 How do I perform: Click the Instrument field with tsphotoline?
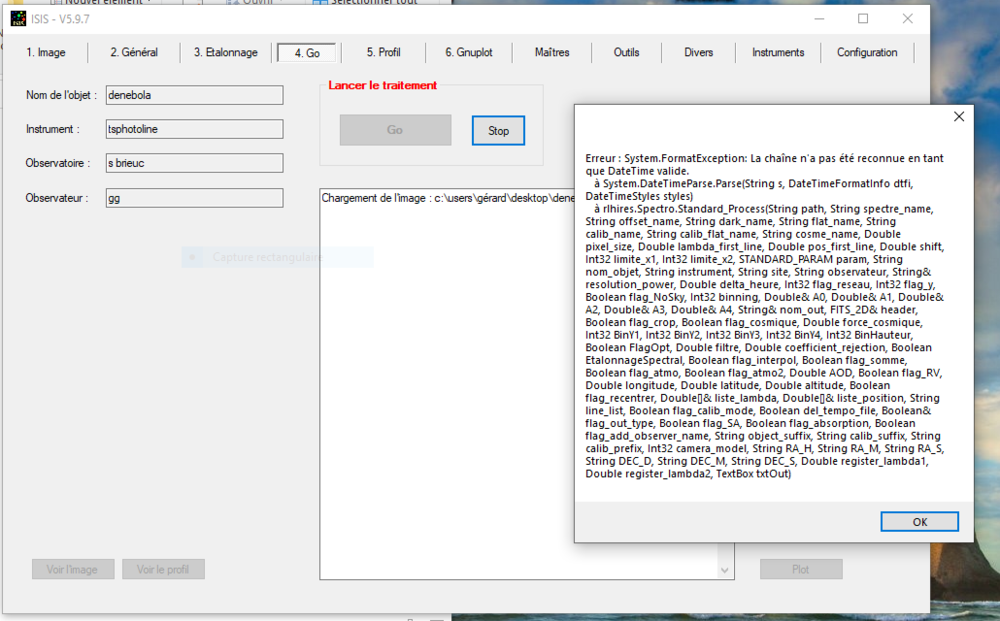click(195, 129)
